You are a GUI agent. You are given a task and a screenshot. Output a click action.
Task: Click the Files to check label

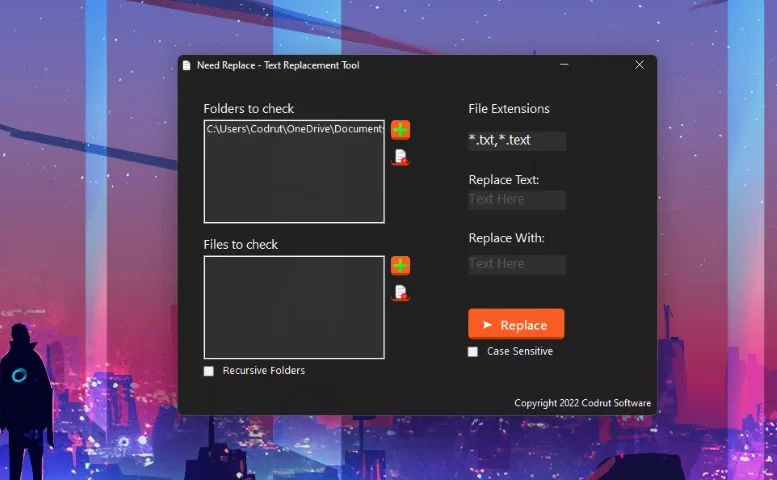tap(240, 244)
